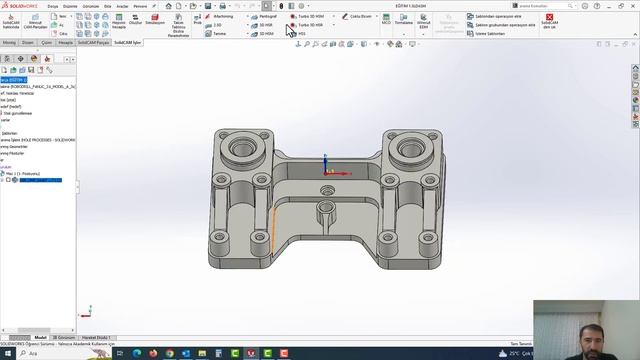Select the Mac 1 (1- Pozisyonu) tree item
Screen dimensions: 640x360
(20, 173)
